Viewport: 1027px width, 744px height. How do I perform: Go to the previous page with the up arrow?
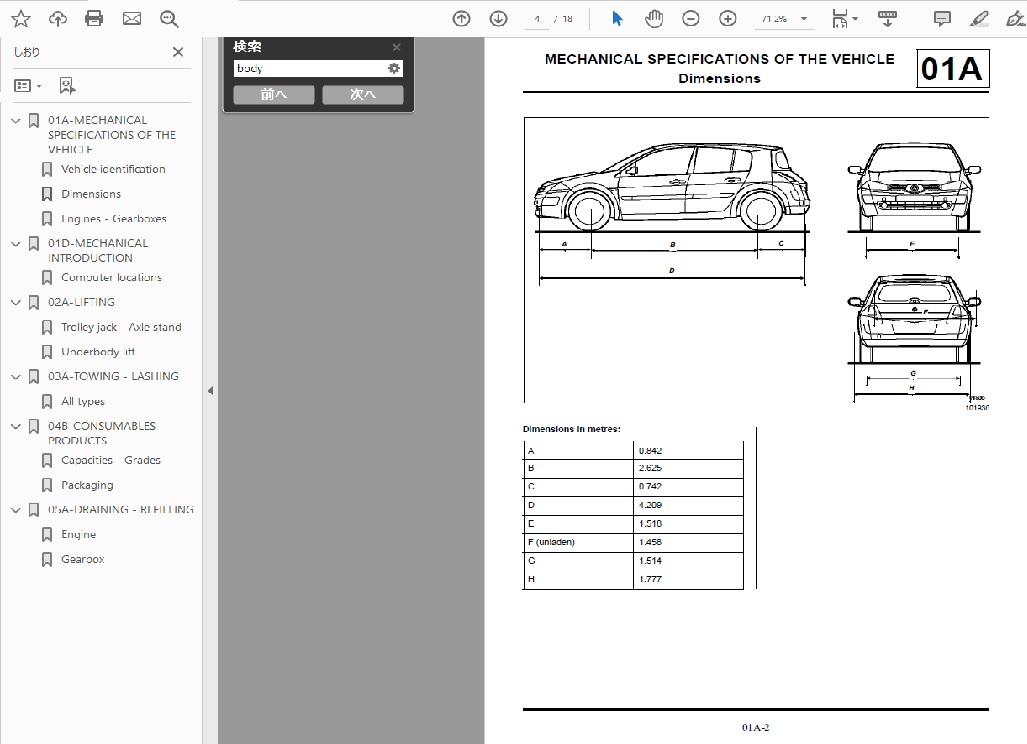tap(461, 19)
